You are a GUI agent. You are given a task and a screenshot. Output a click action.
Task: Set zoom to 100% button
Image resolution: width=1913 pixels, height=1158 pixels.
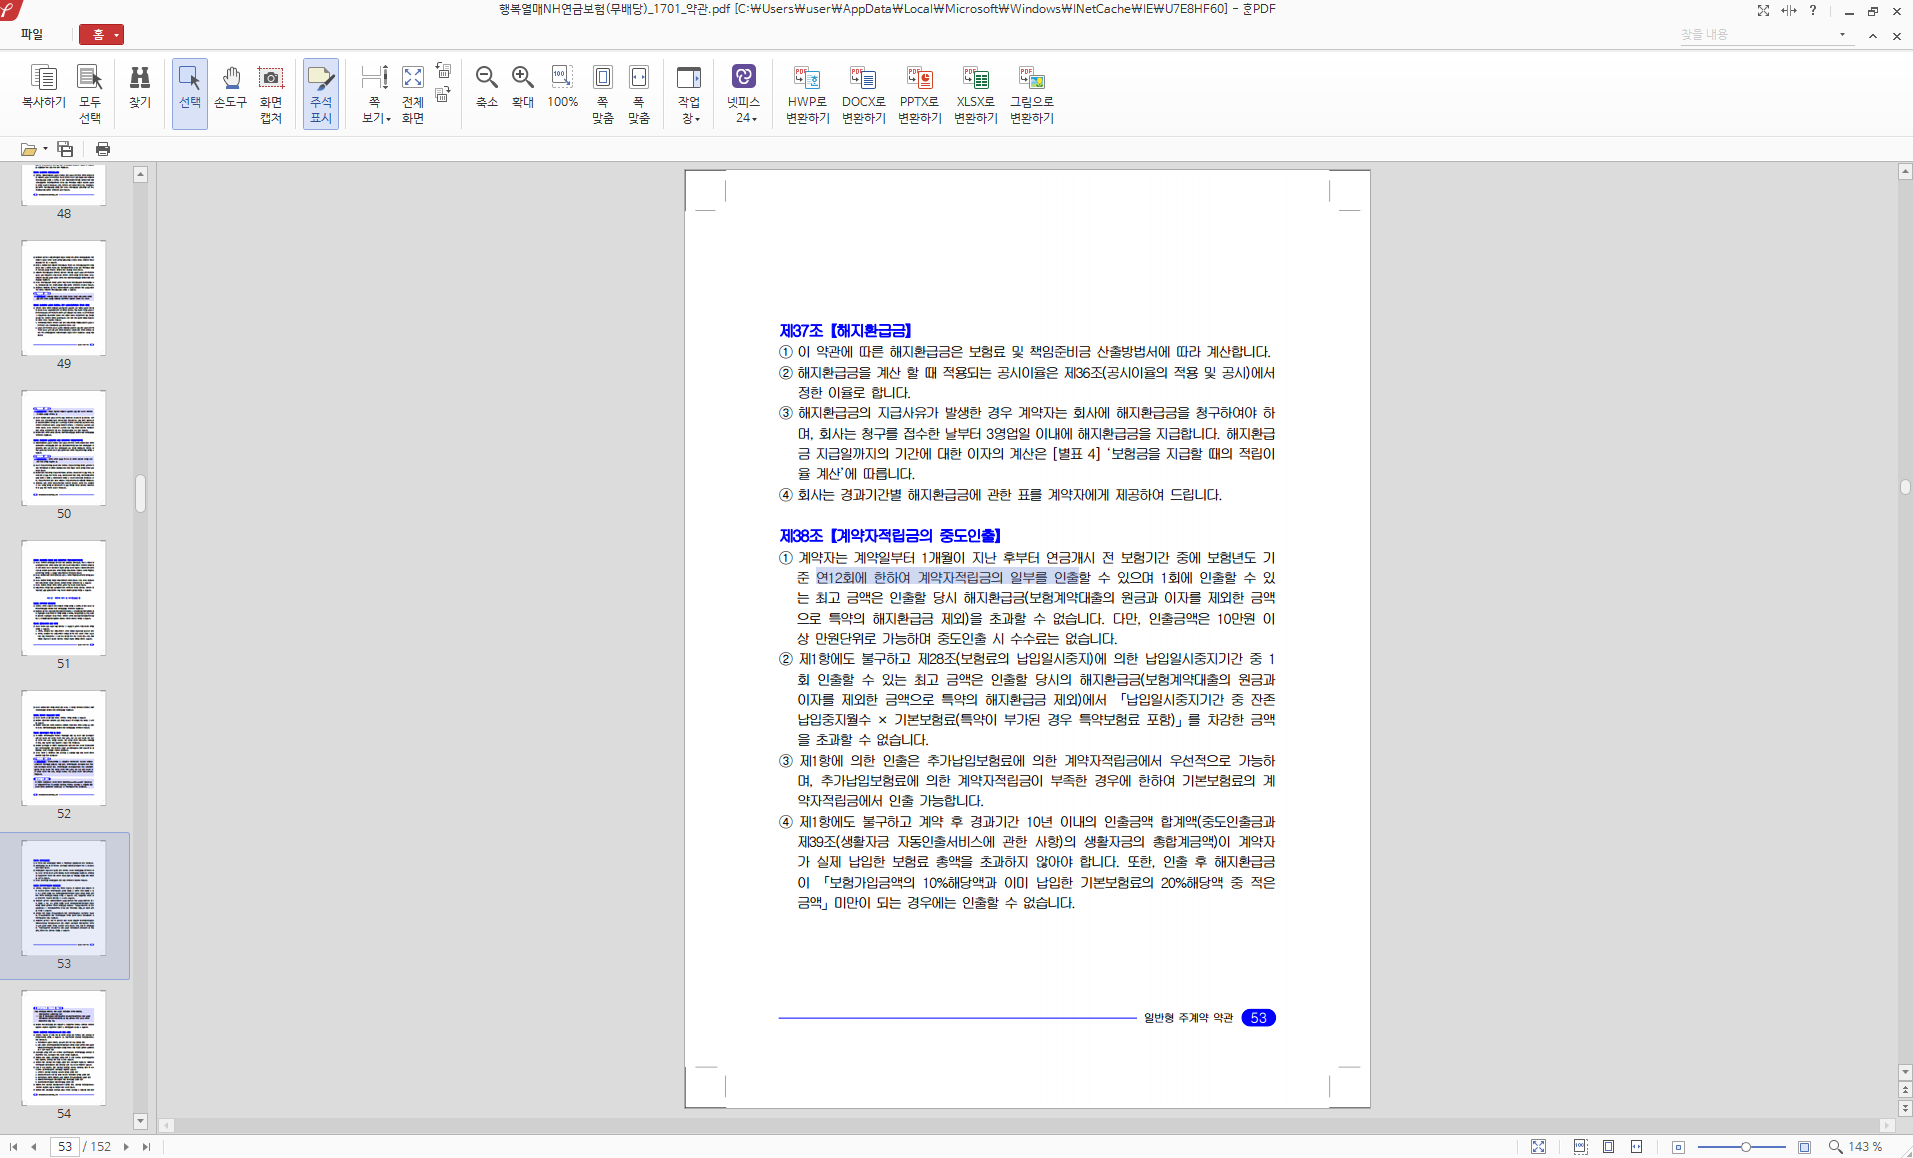(562, 87)
